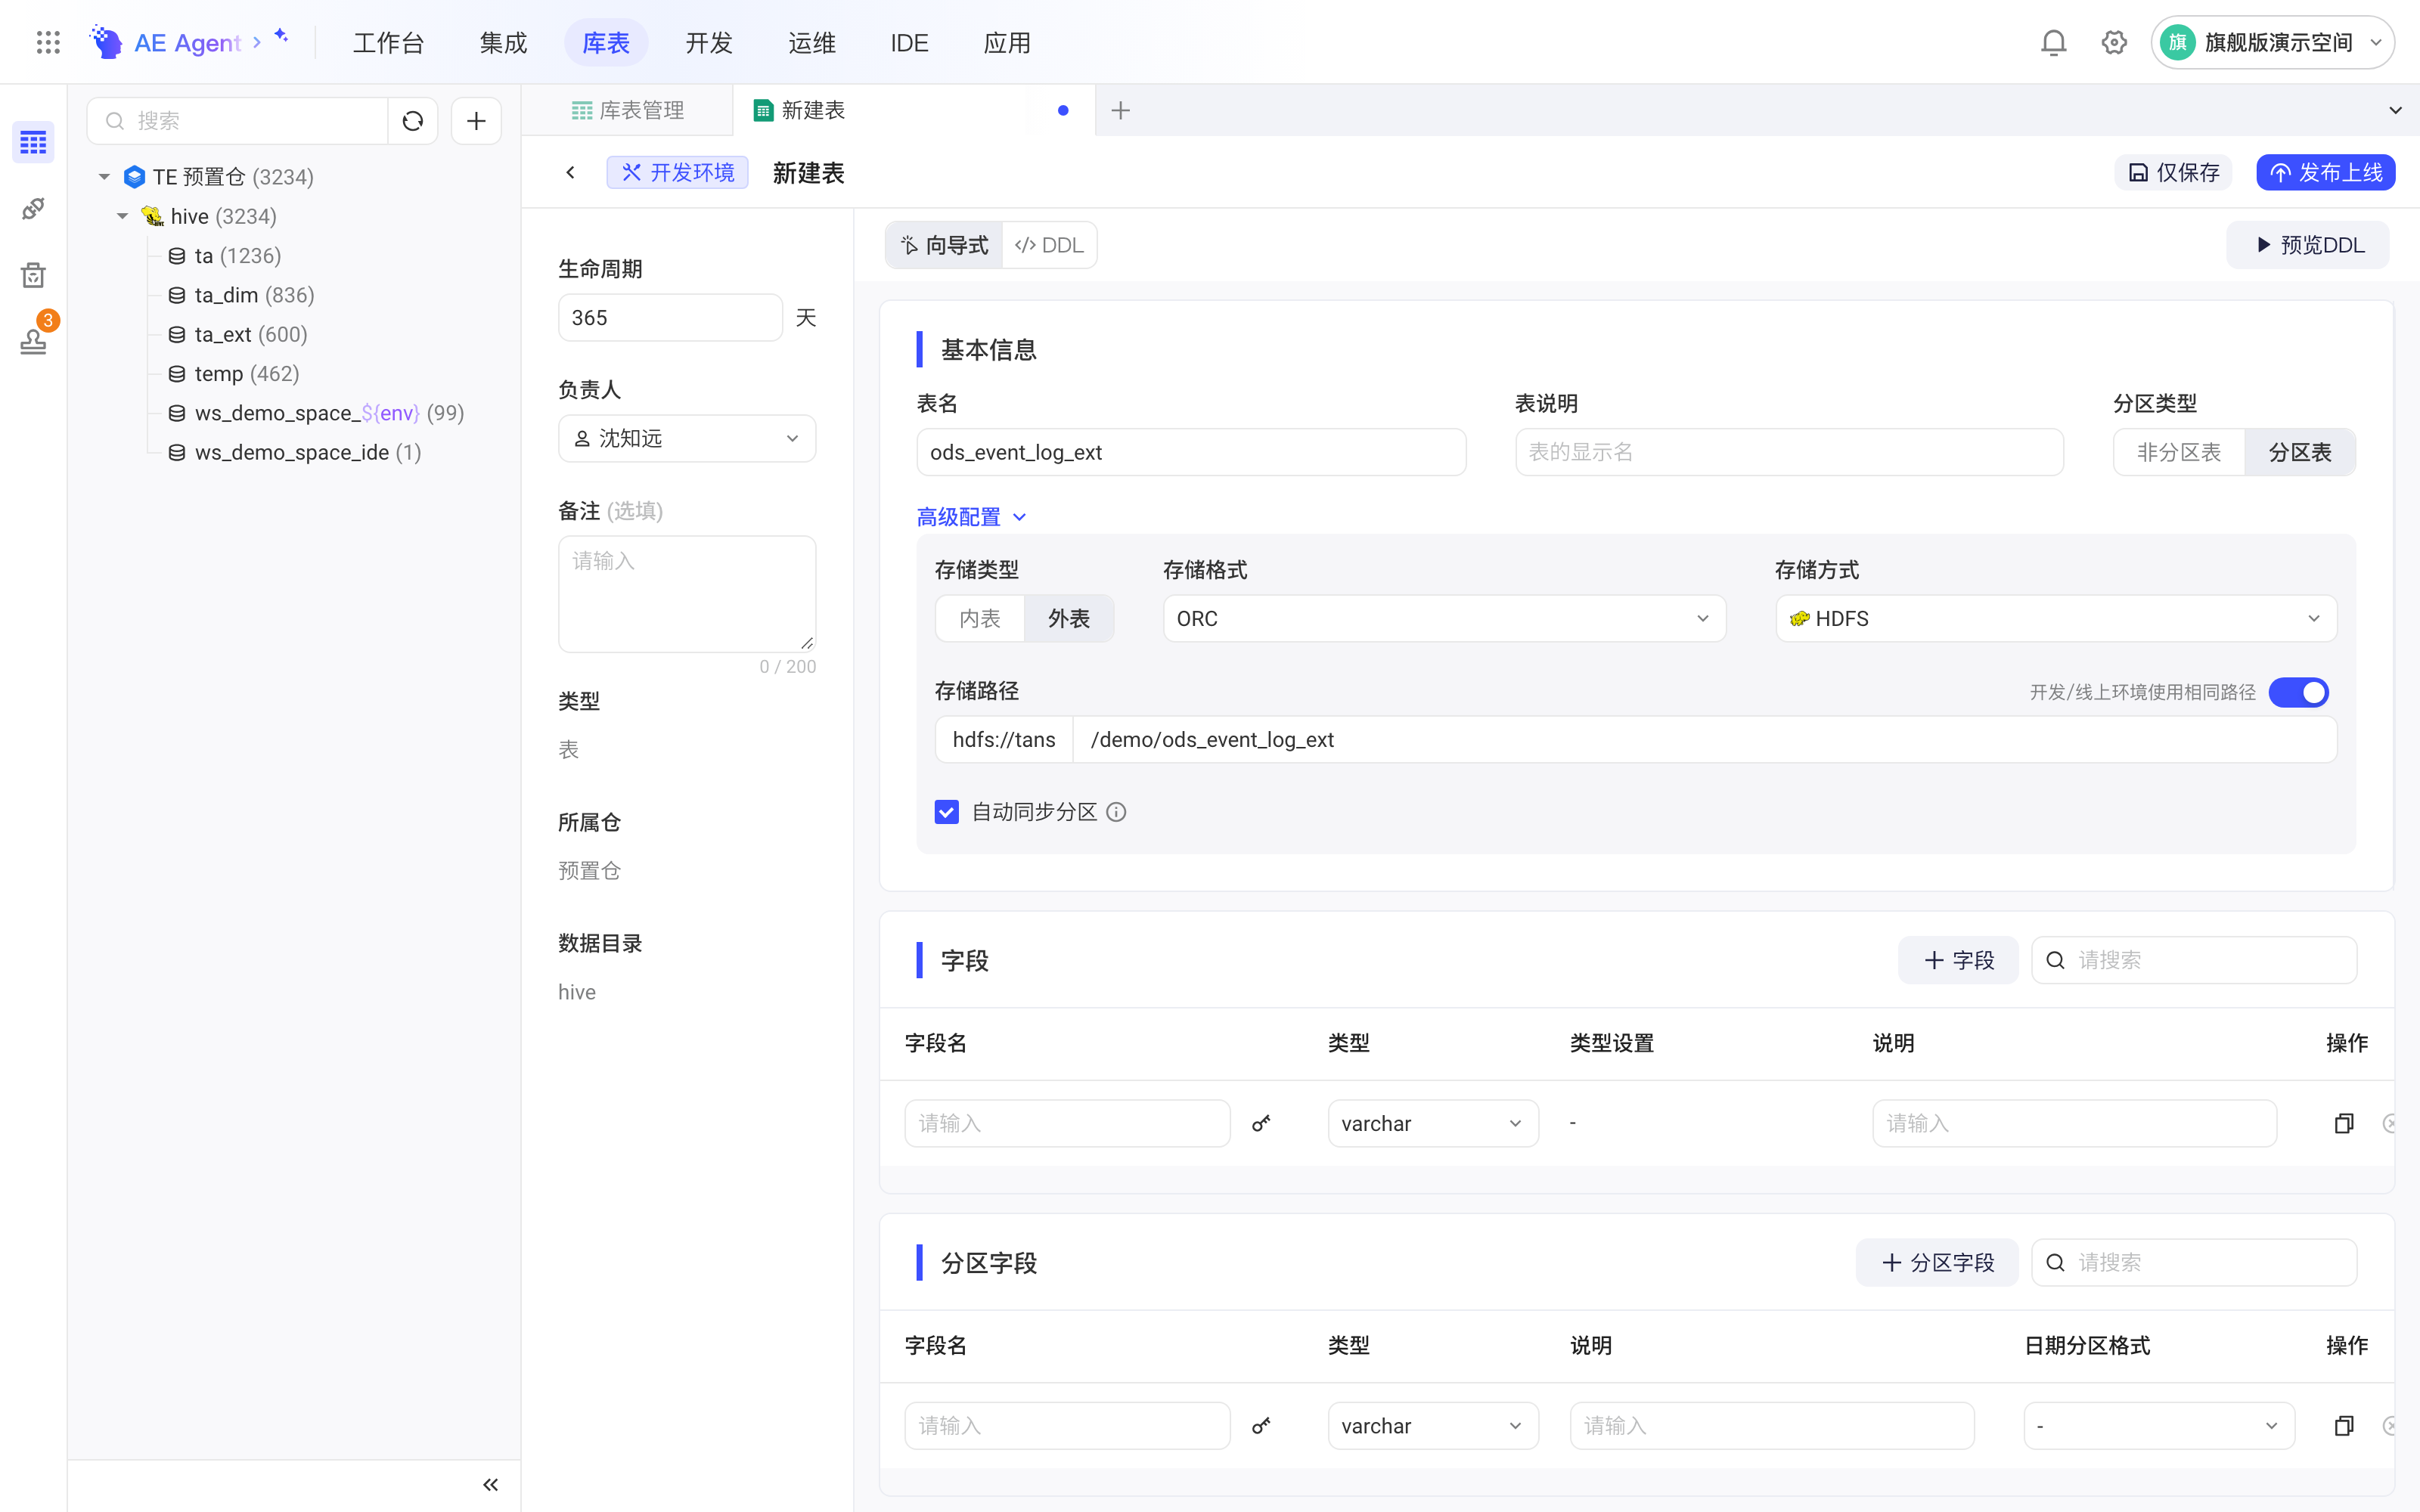
Task: Open the link sidebar icon
Action: point(33,208)
